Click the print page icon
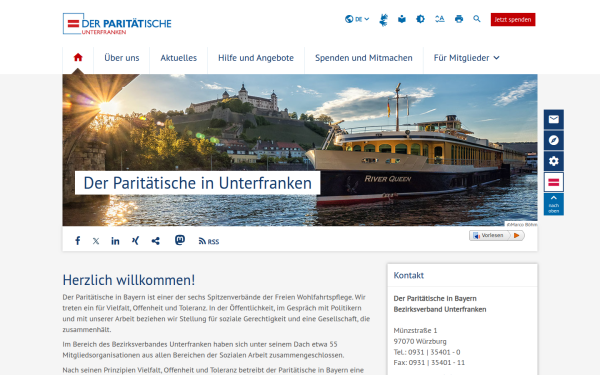The height and width of the screenshot is (375, 600). (459, 19)
